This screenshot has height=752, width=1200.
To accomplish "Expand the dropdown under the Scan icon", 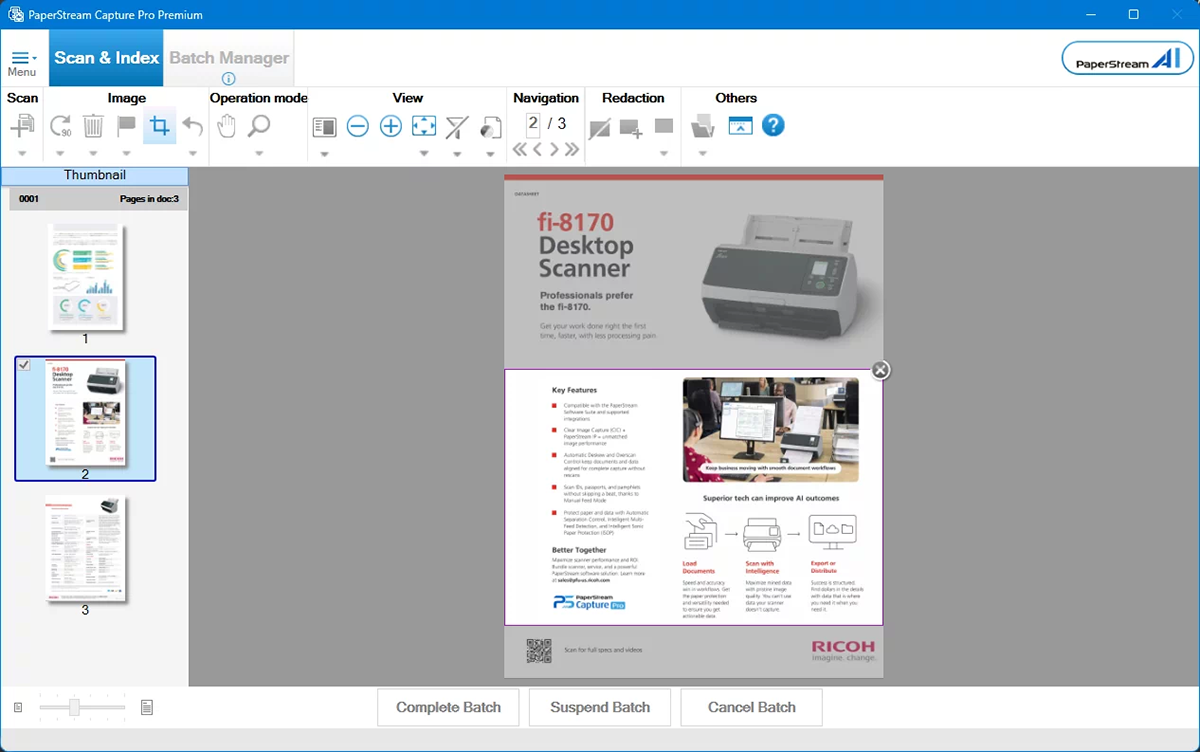I will (x=22, y=154).
